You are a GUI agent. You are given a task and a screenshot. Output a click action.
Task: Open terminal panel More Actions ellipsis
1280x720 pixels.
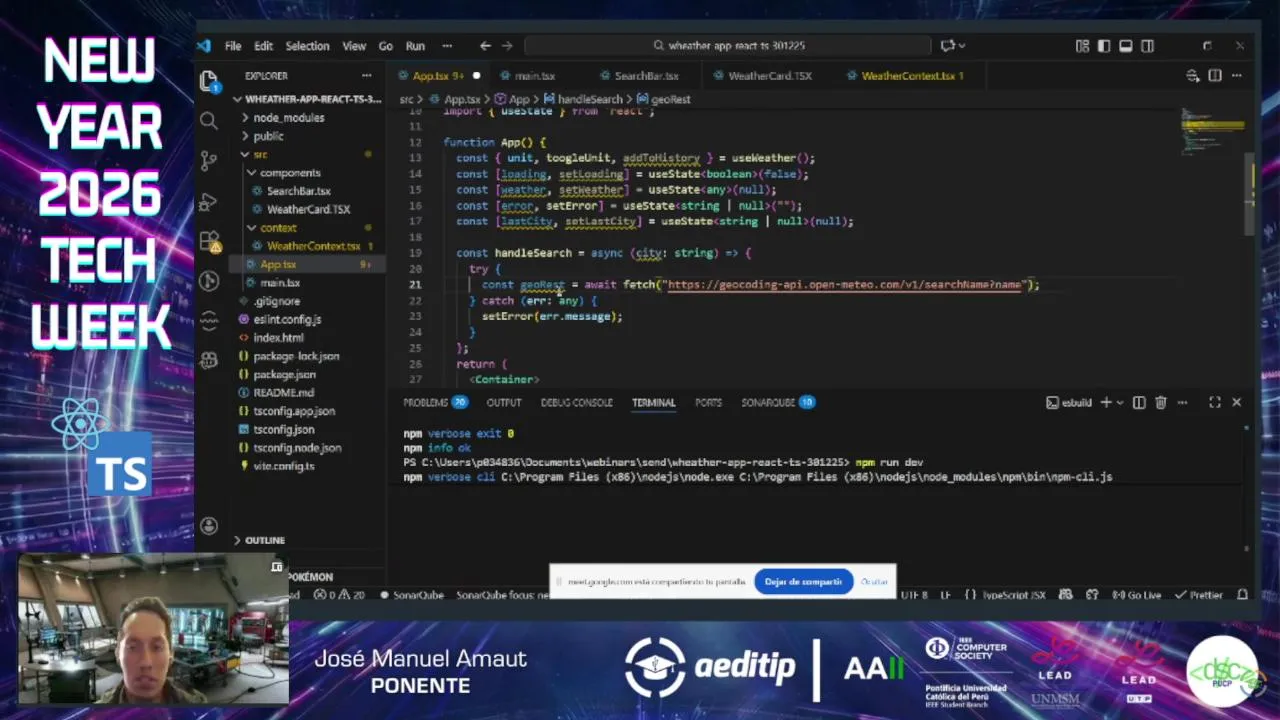click(x=1183, y=402)
